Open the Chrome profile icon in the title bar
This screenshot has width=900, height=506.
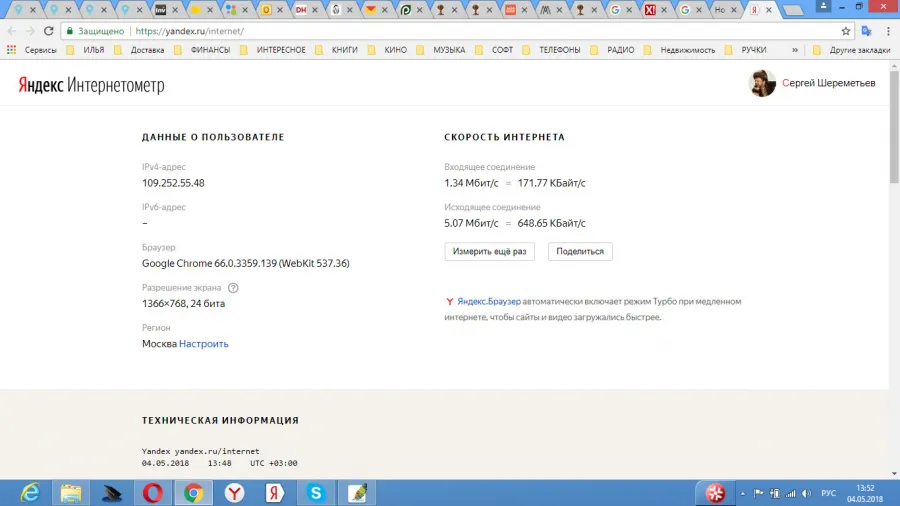point(823,6)
